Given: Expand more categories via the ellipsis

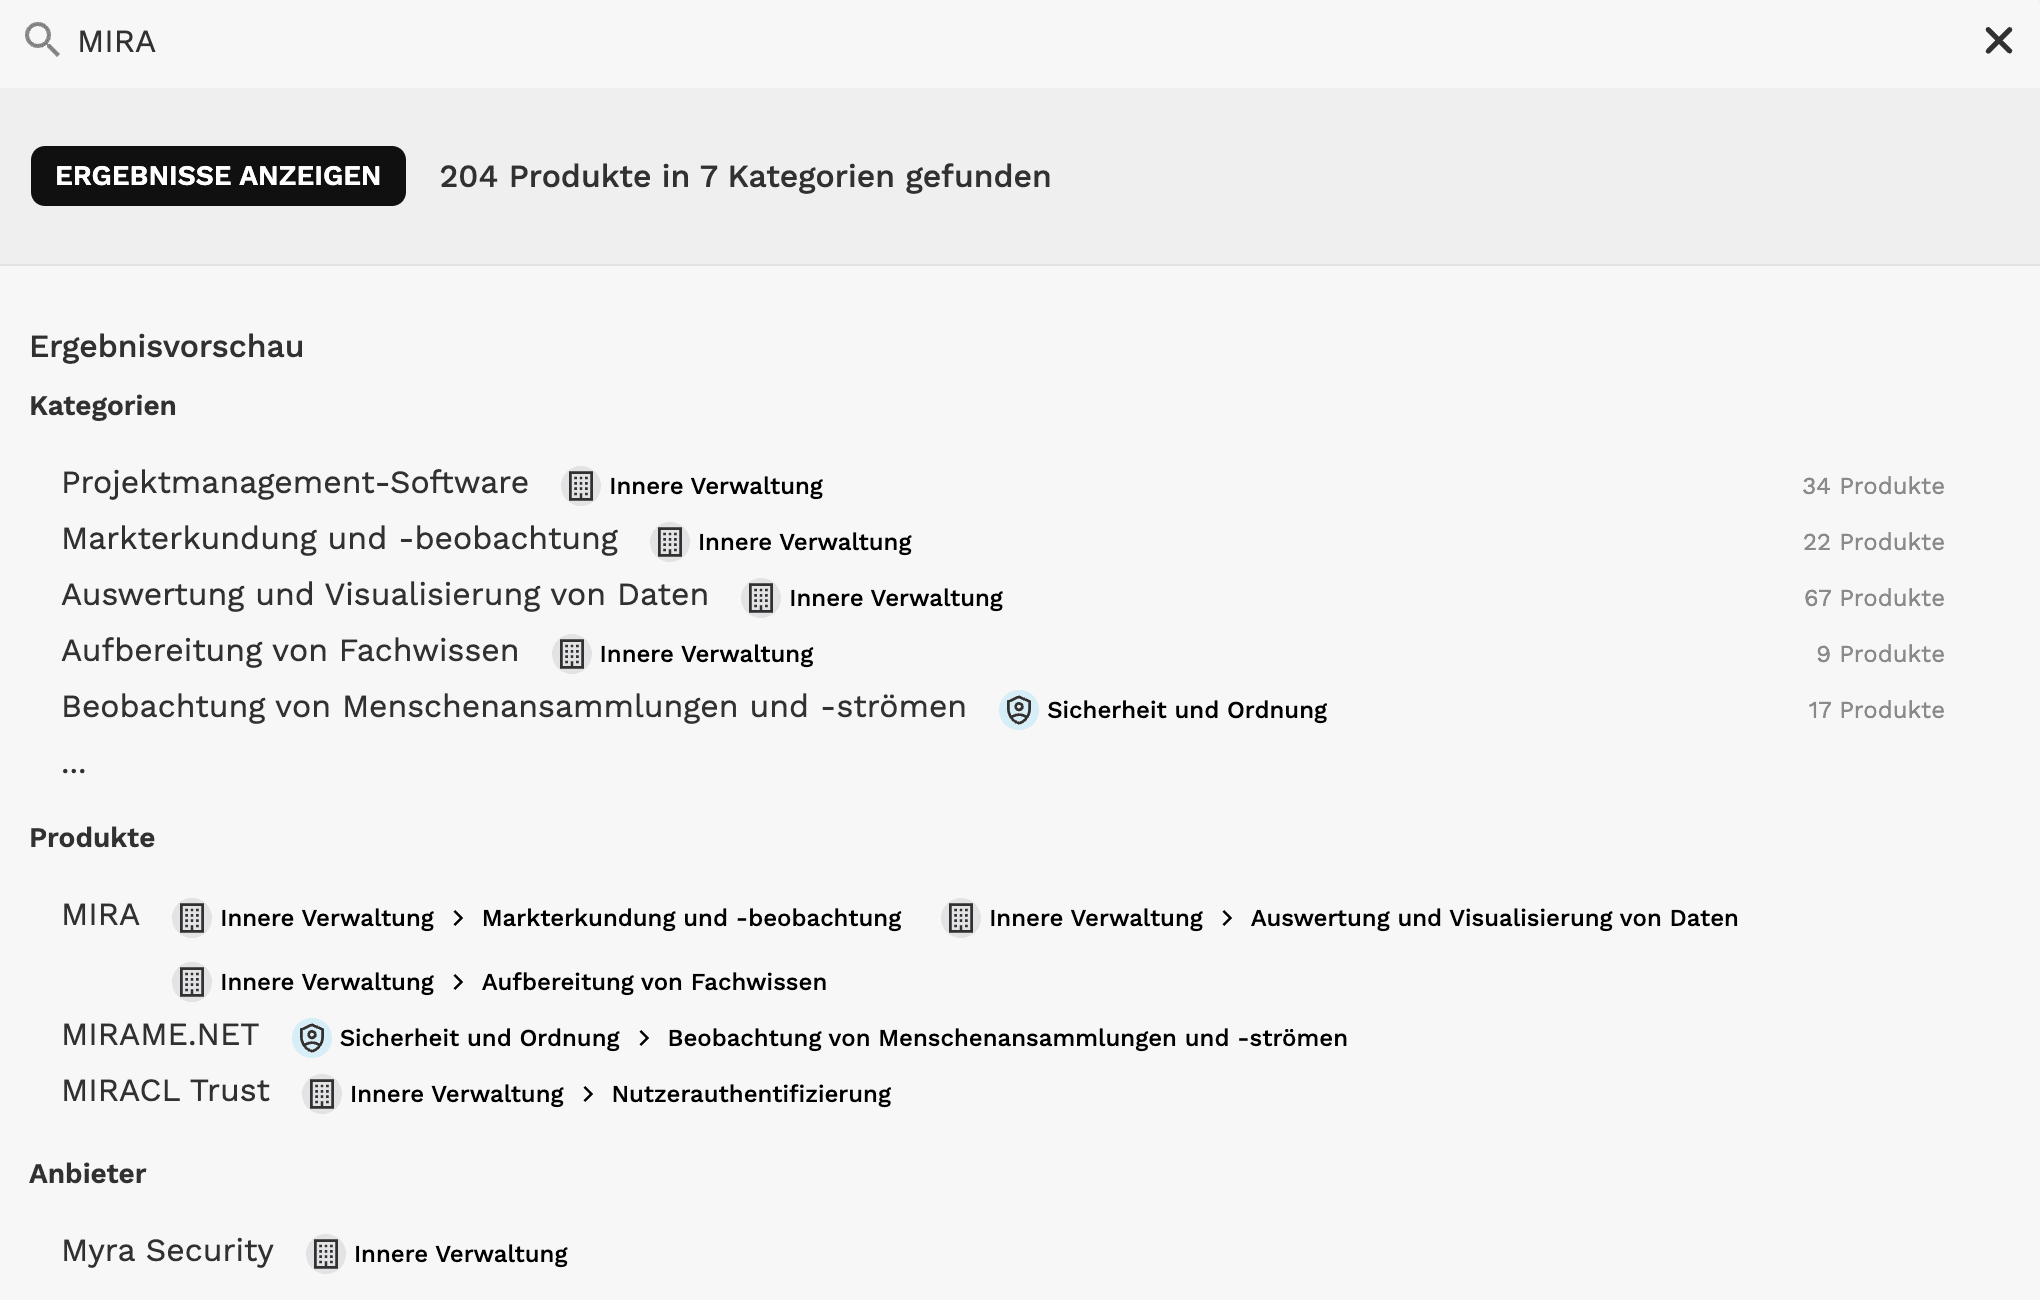Looking at the screenshot, I should click(74, 768).
